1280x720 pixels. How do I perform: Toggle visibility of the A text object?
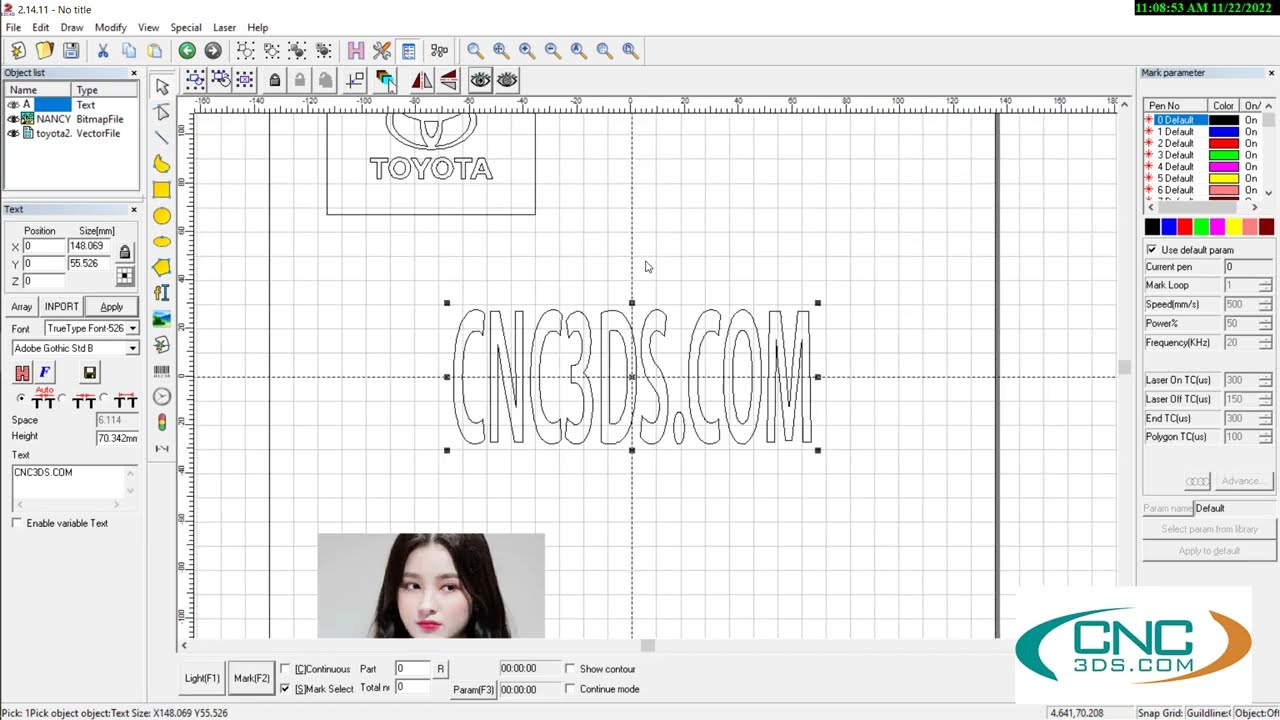[x=13, y=105]
